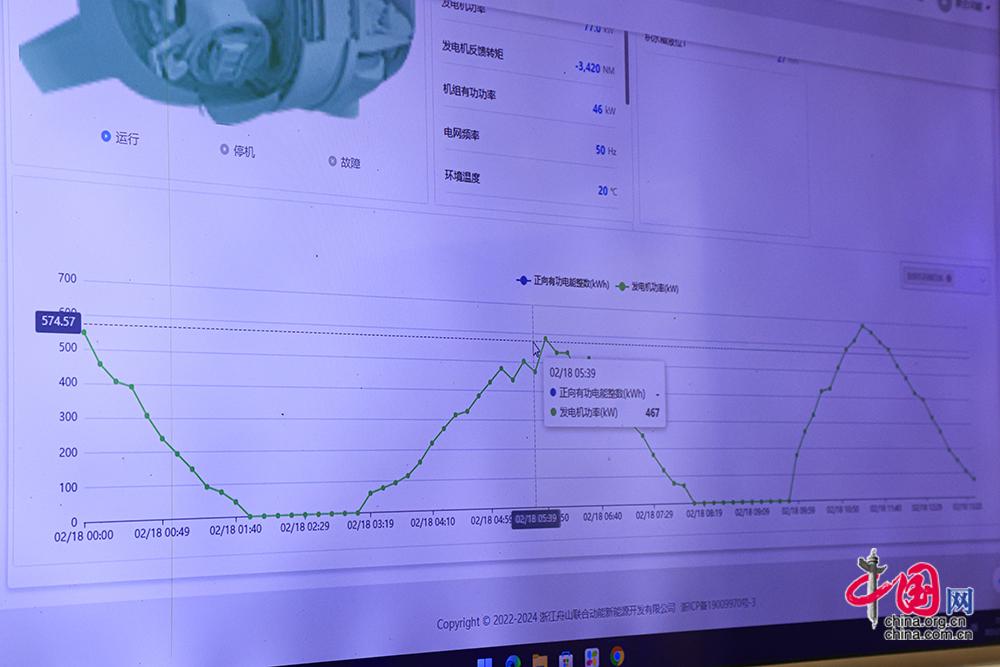Click the 574.57 y-axis value marker
This screenshot has height=667, width=1000.
click(58, 321)
